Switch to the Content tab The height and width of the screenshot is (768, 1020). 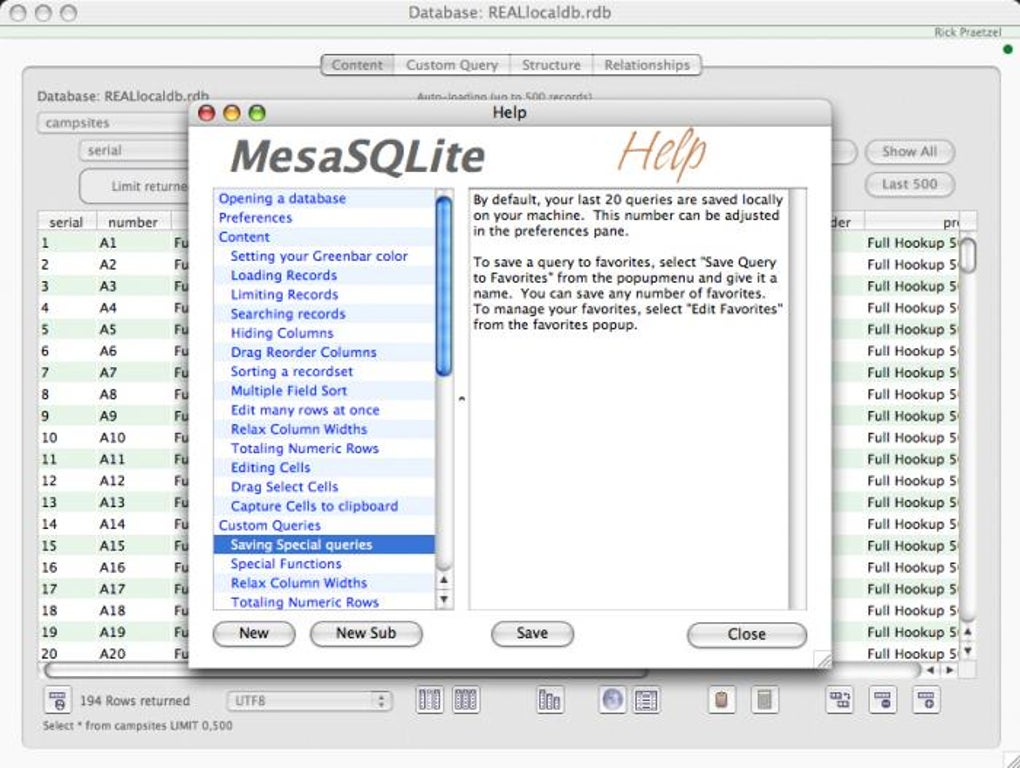pos(357,65)
